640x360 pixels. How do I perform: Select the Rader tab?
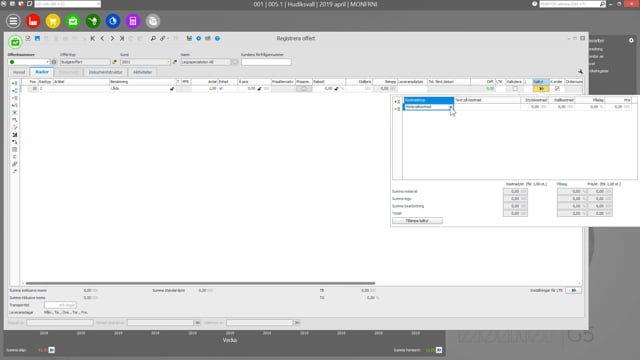(42, 72)
